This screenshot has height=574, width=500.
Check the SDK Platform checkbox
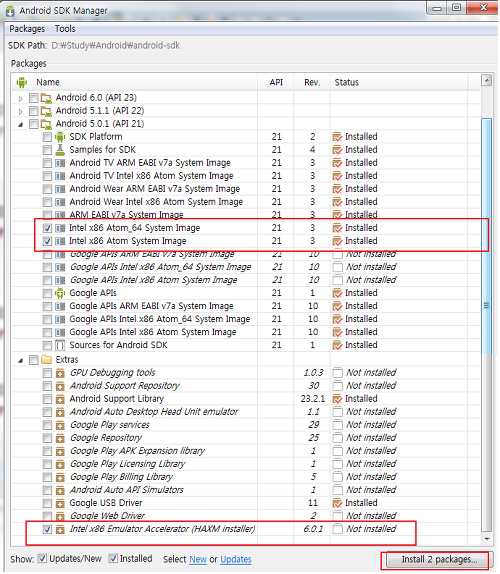coord(47,137)
